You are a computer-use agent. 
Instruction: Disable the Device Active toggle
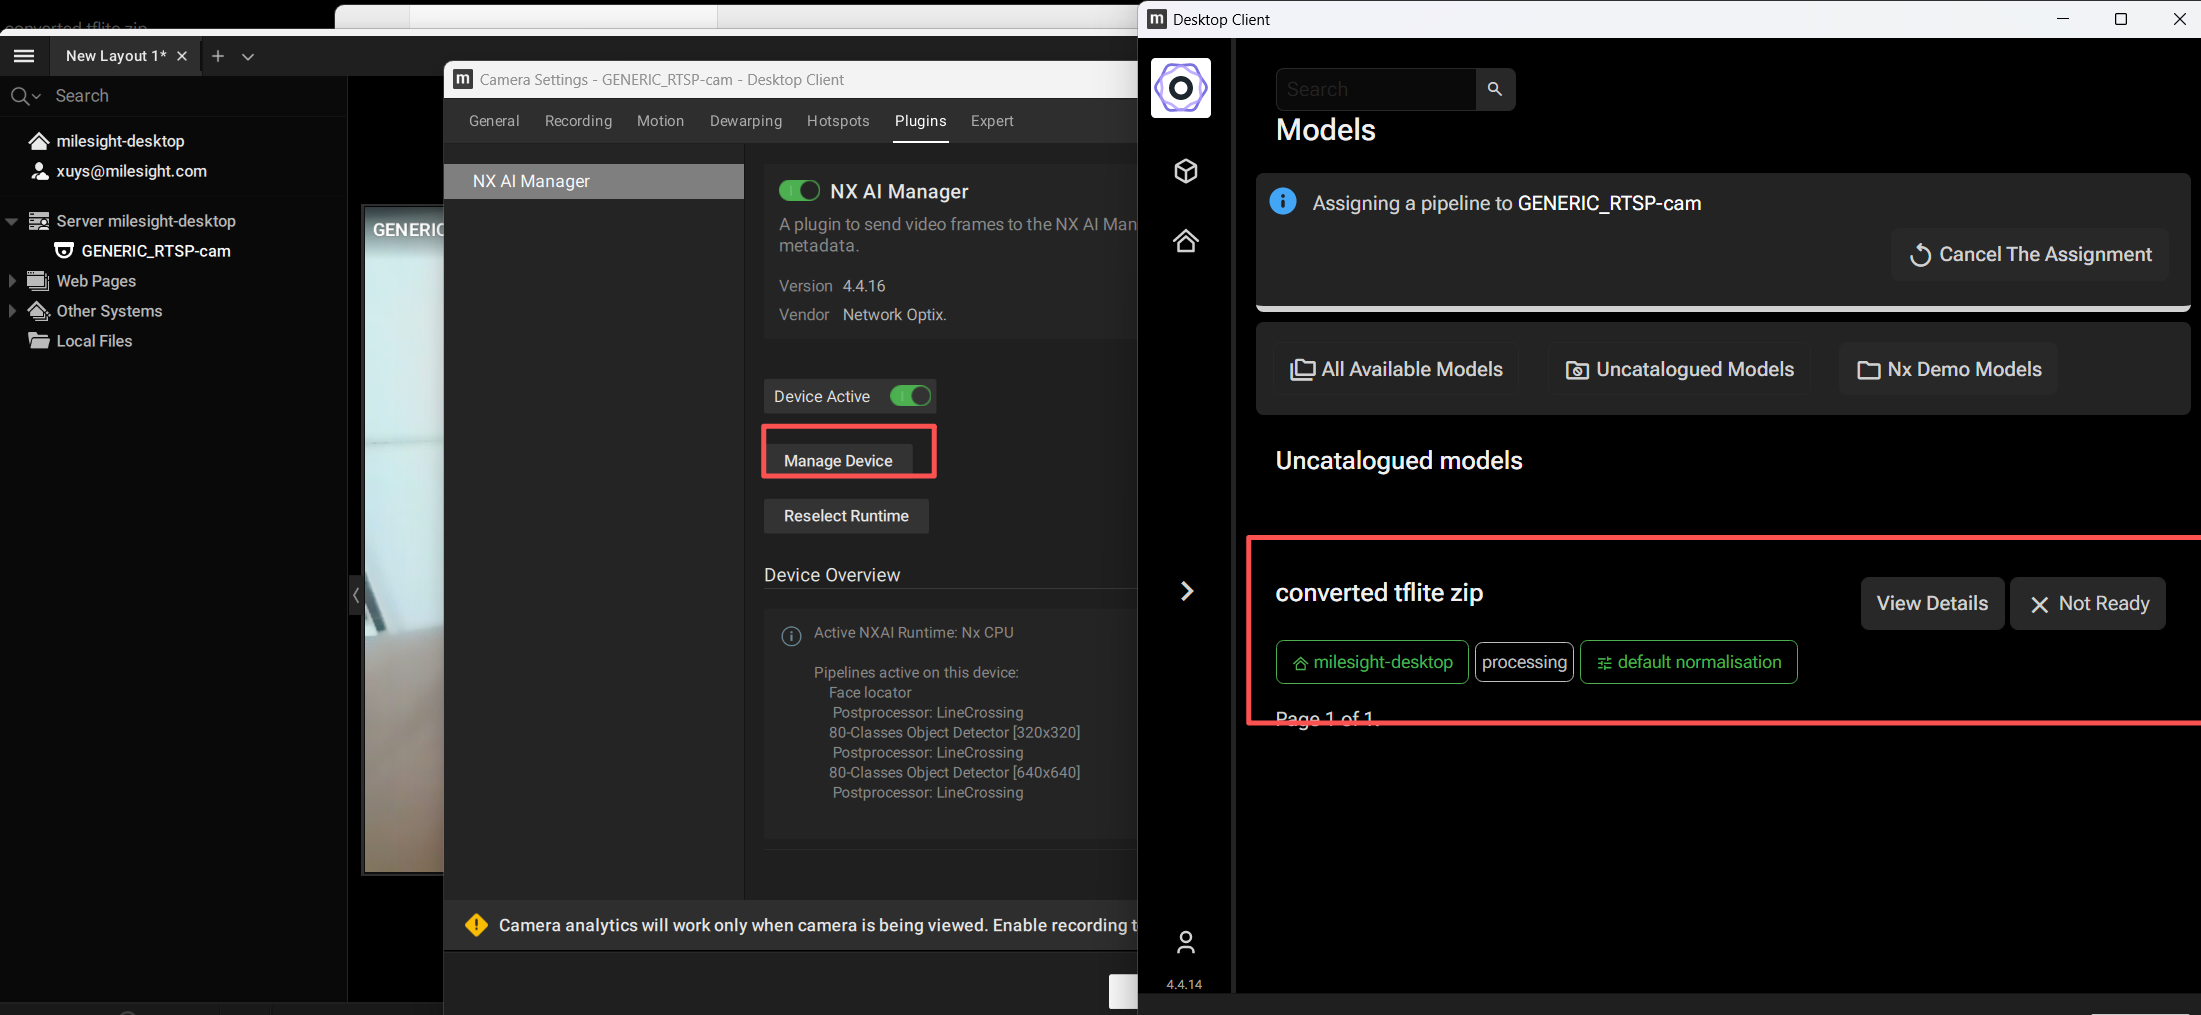point(910,396)
